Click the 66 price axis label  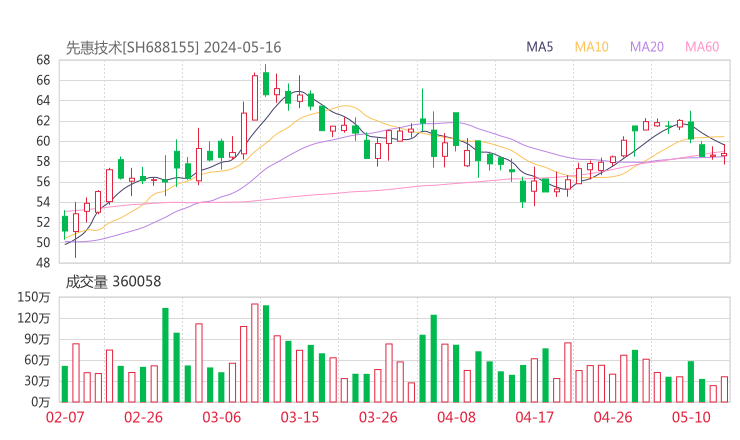pyautogui.click(x=43, y=80)
